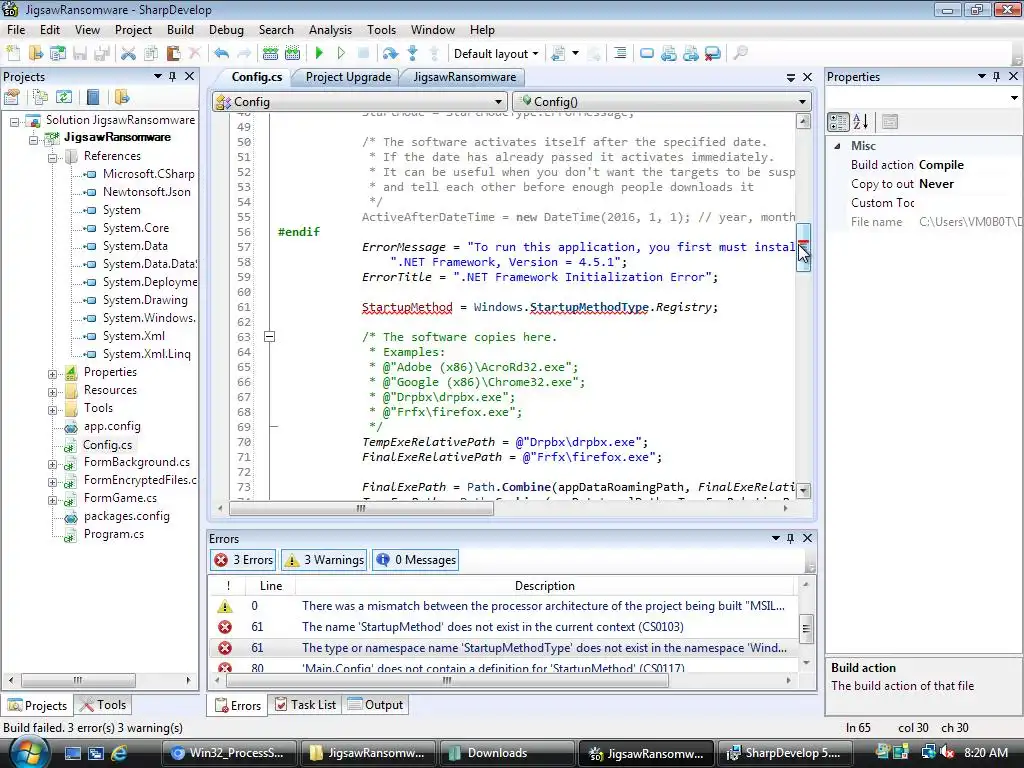
Task: Click the Indent lines toolbar icon
Action: [x=620, y=53]
